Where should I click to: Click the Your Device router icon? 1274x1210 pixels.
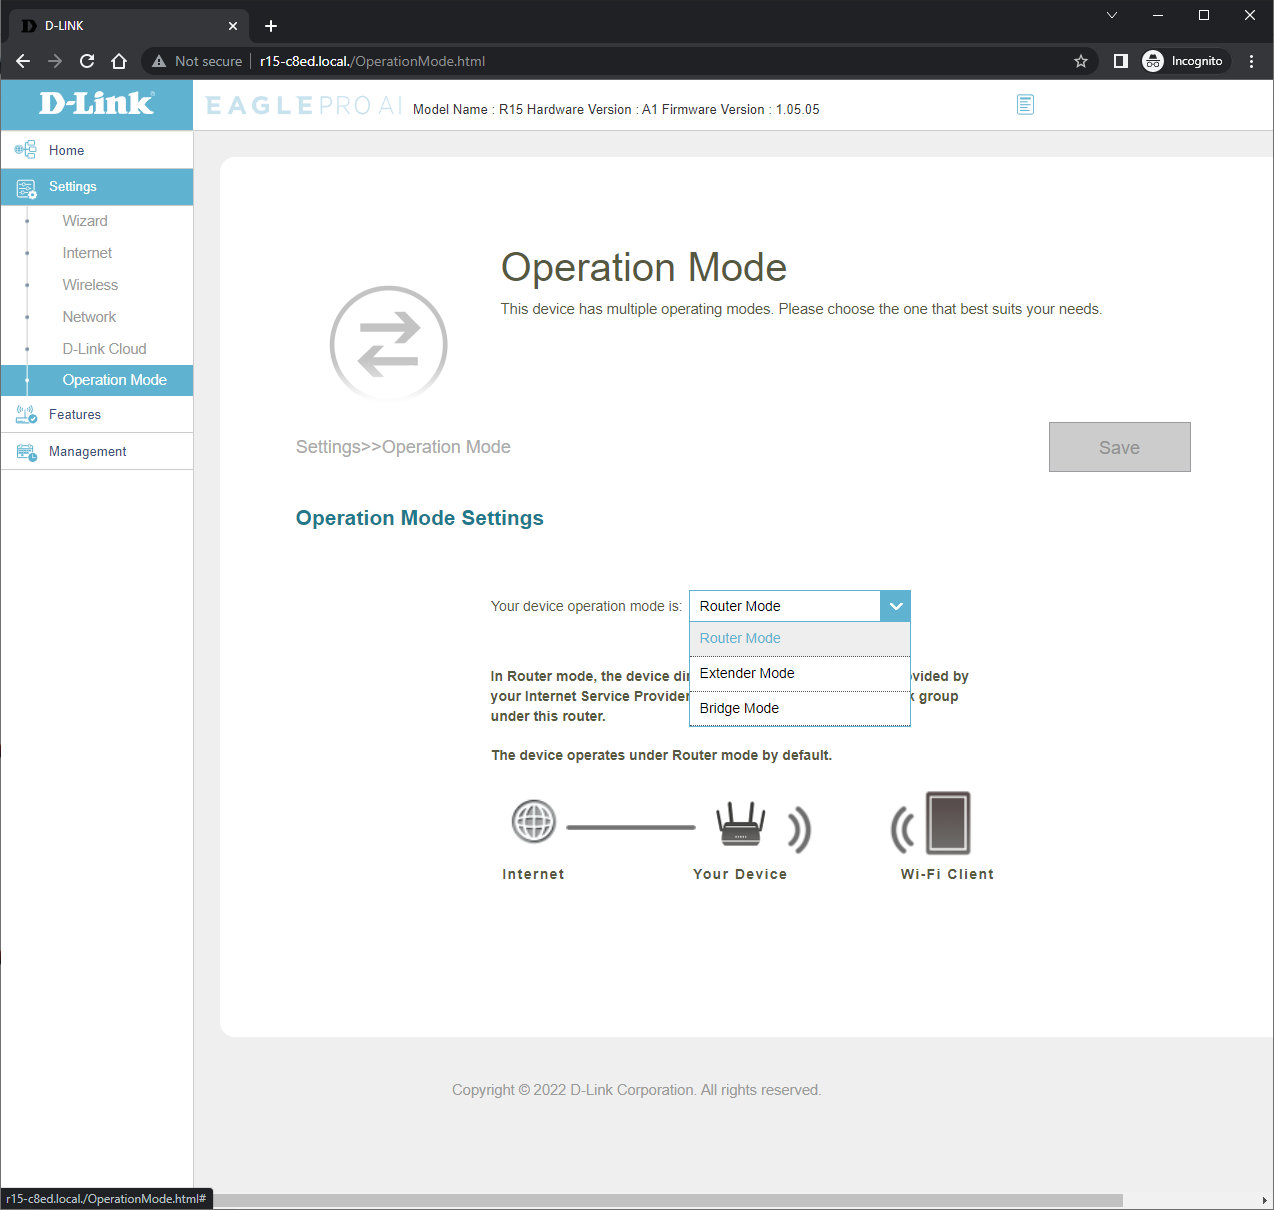(x=741, y=824)
